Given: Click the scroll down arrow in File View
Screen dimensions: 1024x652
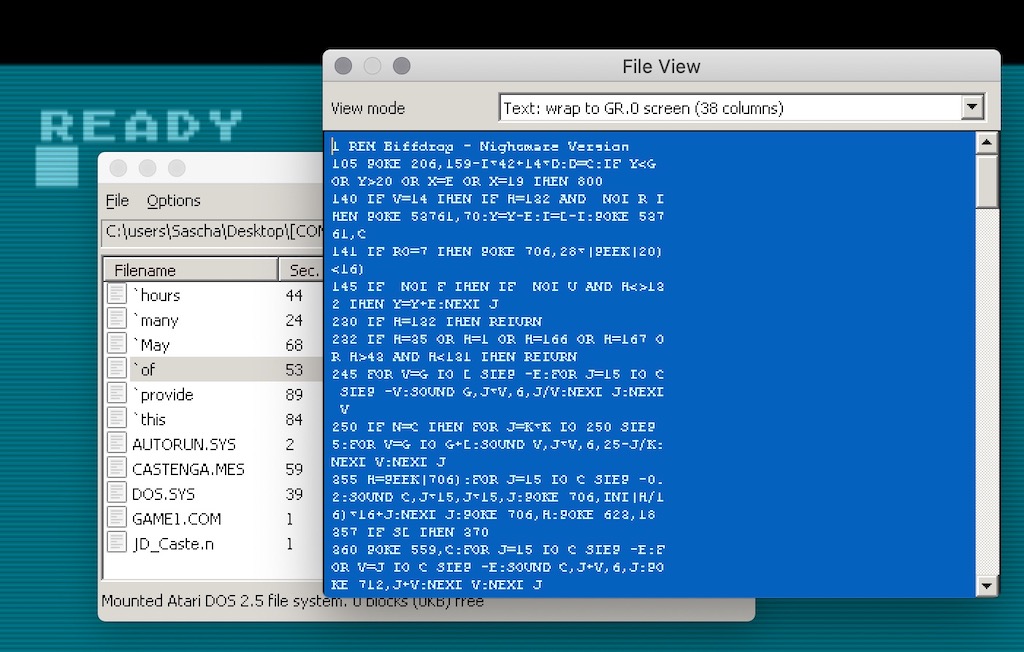Looking at the screenshot, I should pyautogui.click(x=986, y=586).
